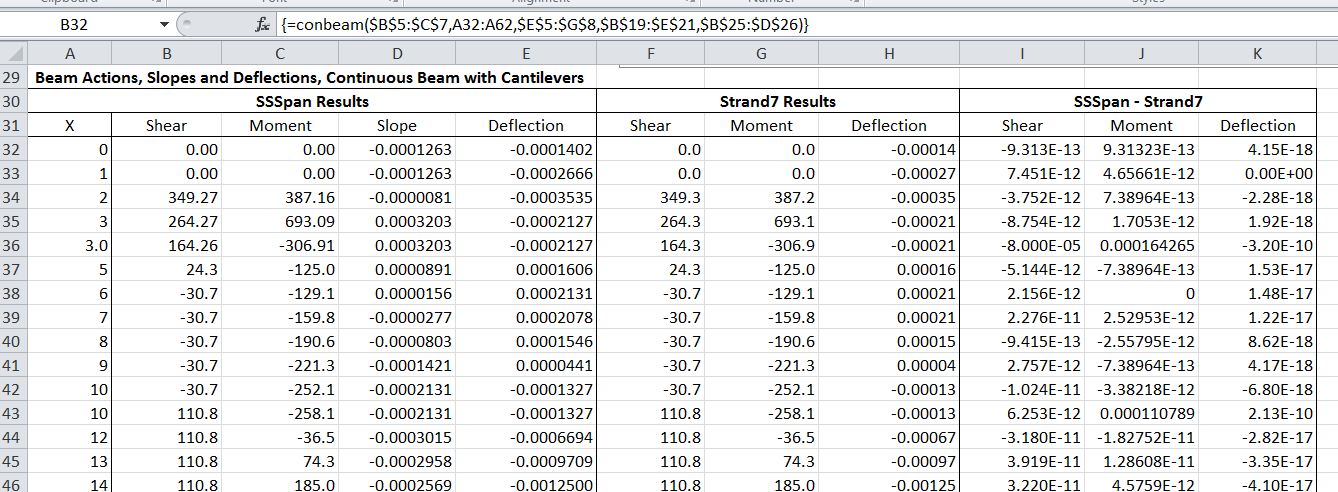Select column K header
This screenshot has height=492, width=1338.
1257,54
